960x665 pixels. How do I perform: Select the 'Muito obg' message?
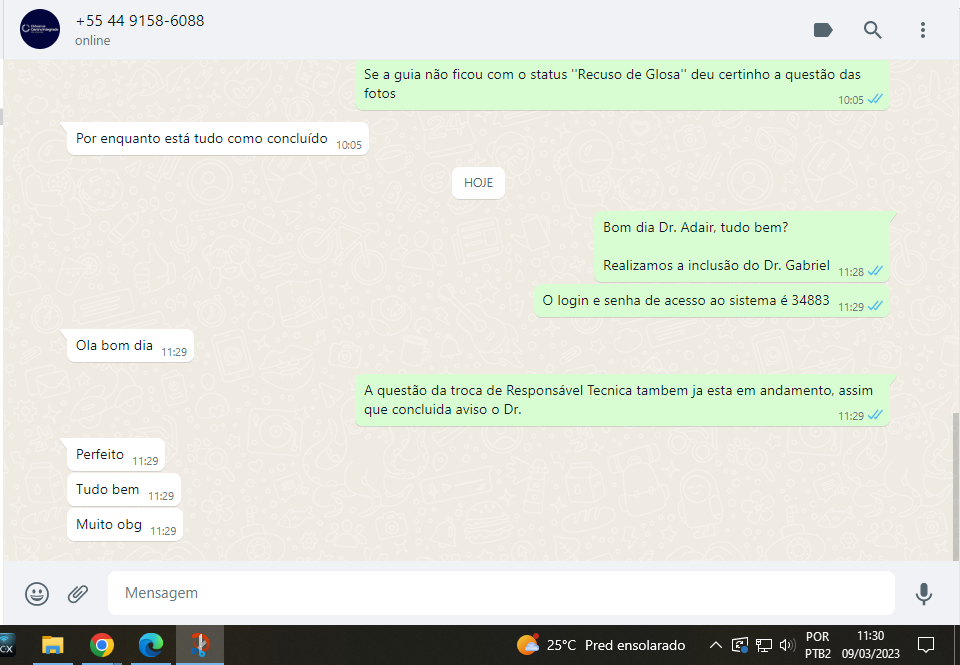[x=125, y=525]
